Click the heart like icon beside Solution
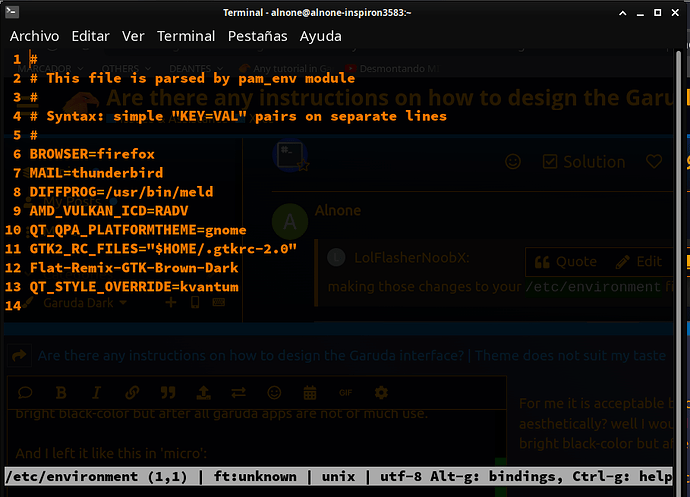 coord(654,161)
